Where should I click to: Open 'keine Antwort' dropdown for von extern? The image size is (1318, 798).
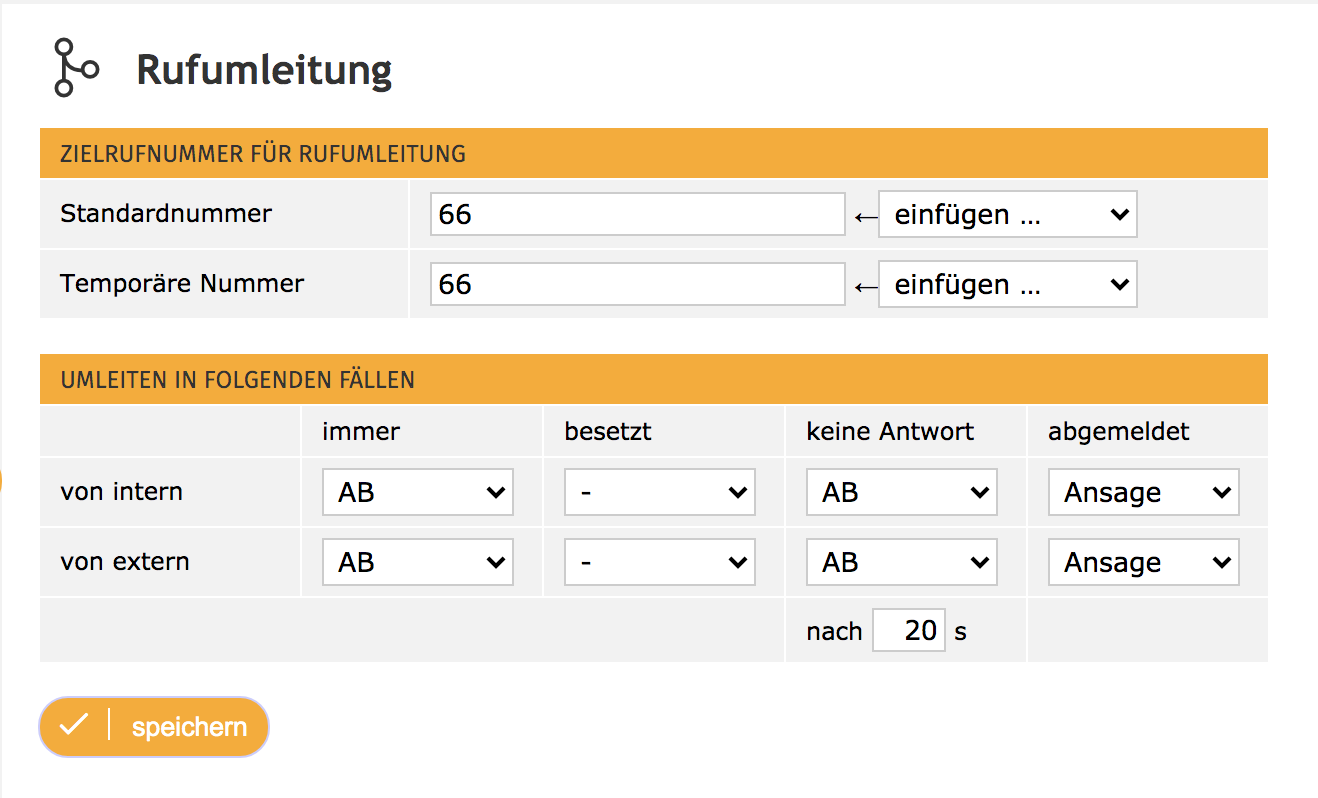[x=901, y=562]
